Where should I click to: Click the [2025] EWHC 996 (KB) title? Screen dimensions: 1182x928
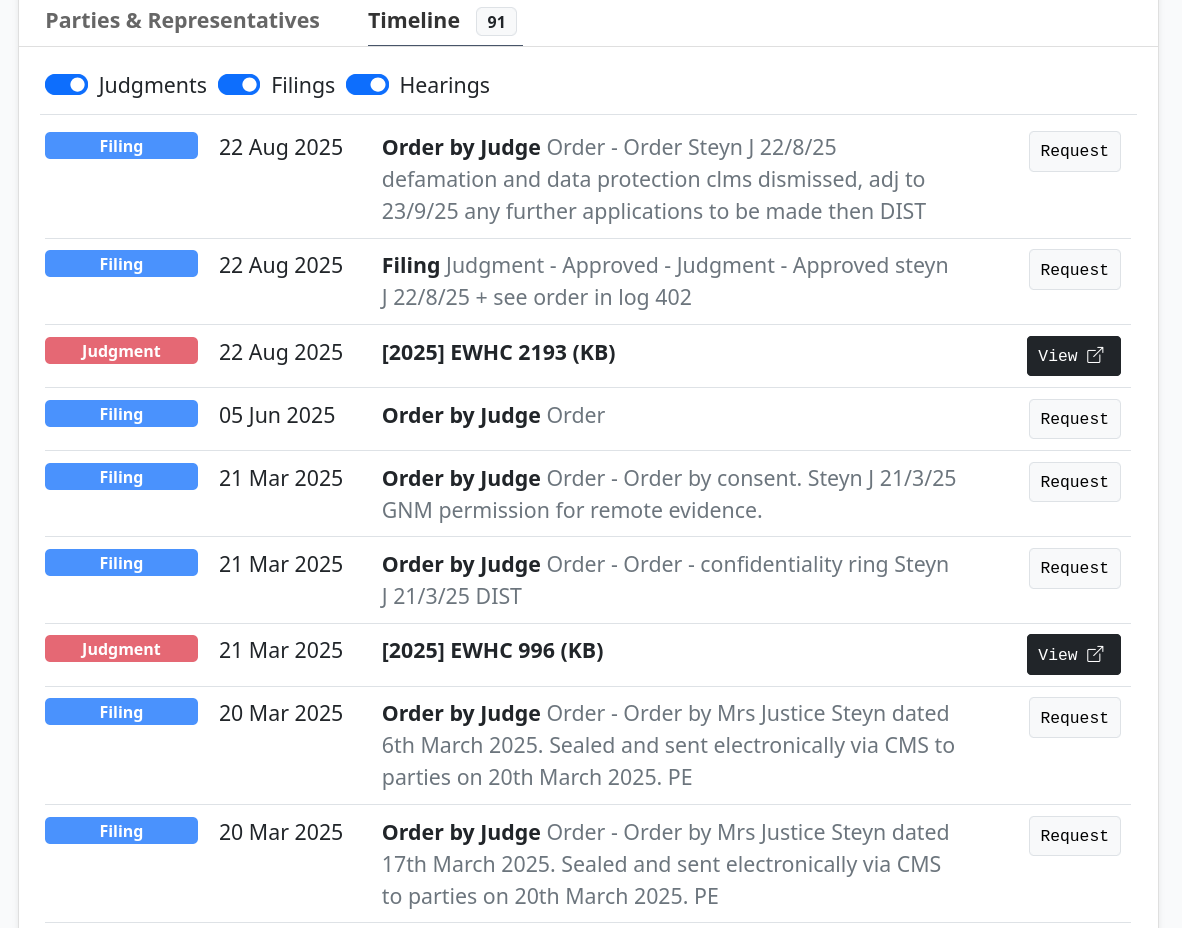(492, 651)
